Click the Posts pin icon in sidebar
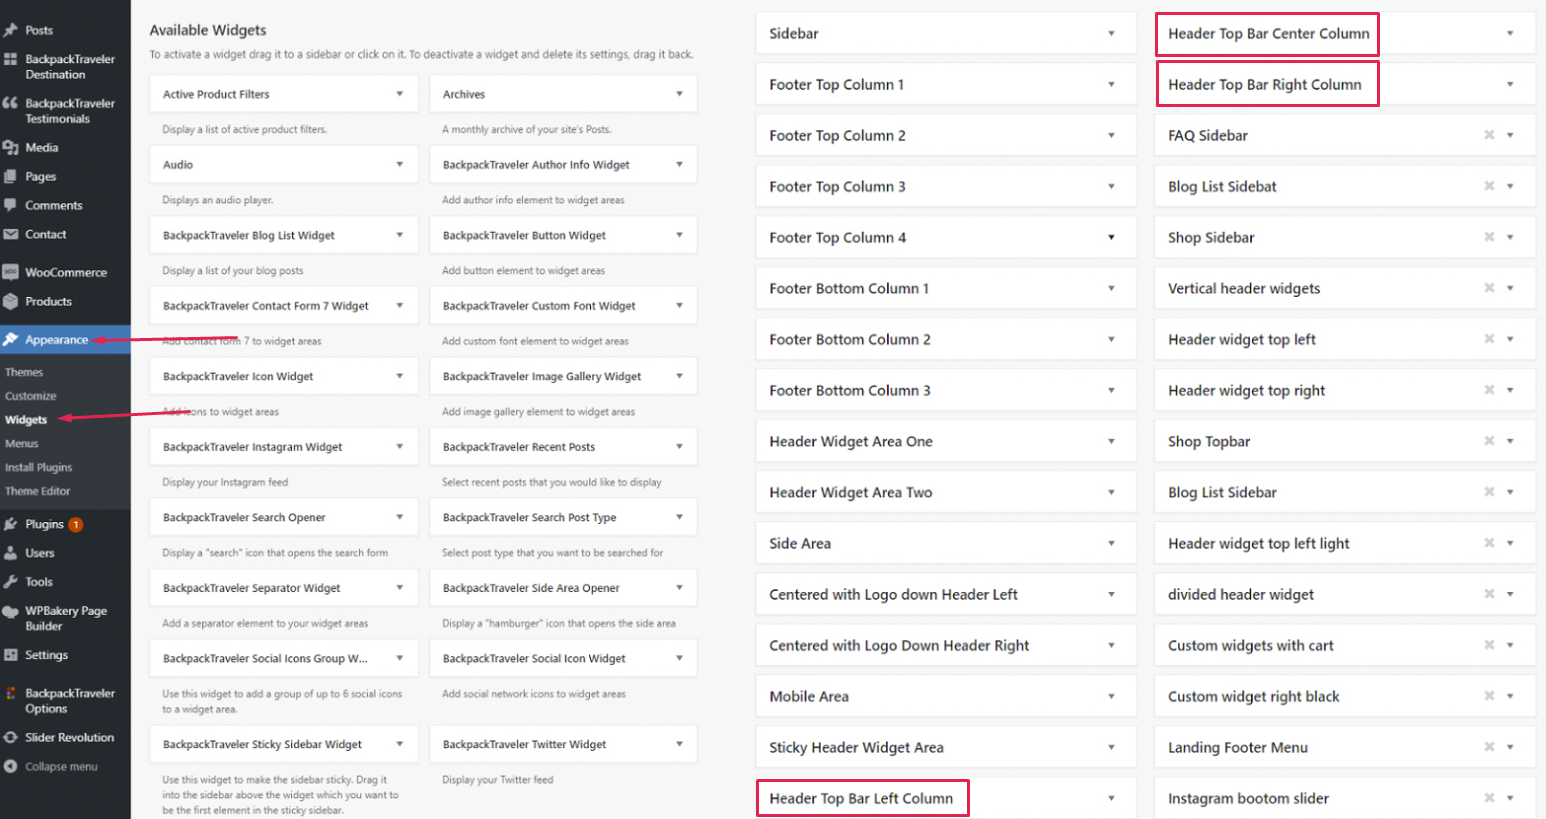Viewport: 1546px width, 819px height. point(11,30)
